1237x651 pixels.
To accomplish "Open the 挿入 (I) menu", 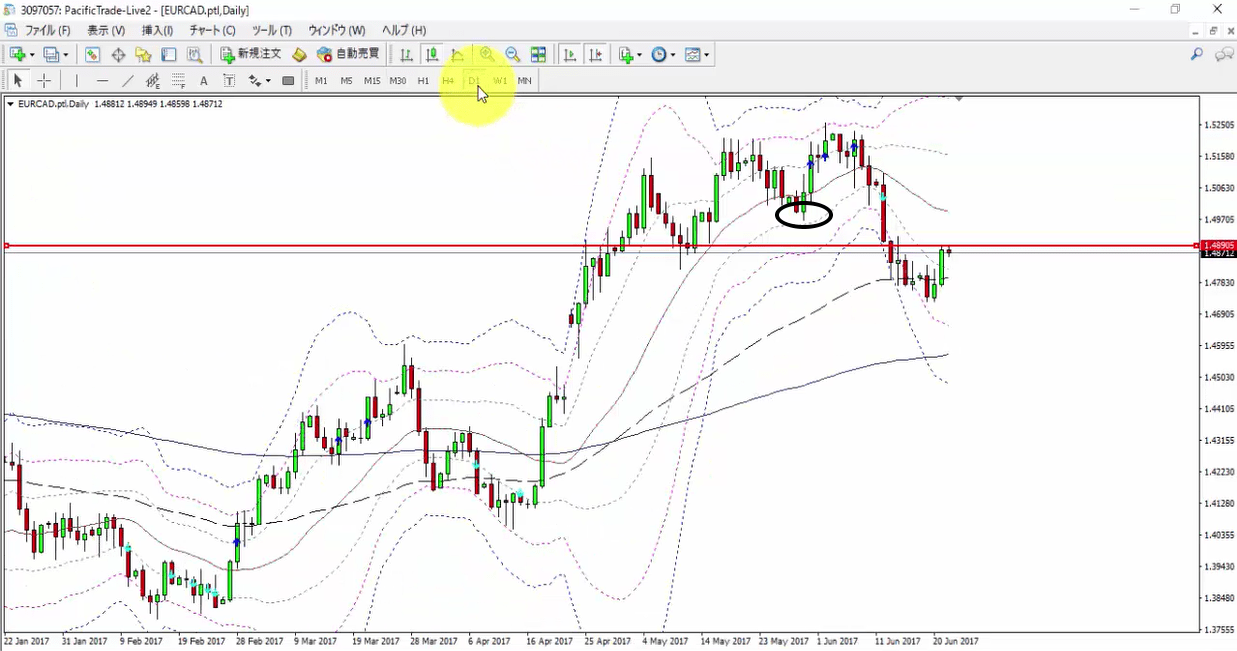I will click(157, 30).
